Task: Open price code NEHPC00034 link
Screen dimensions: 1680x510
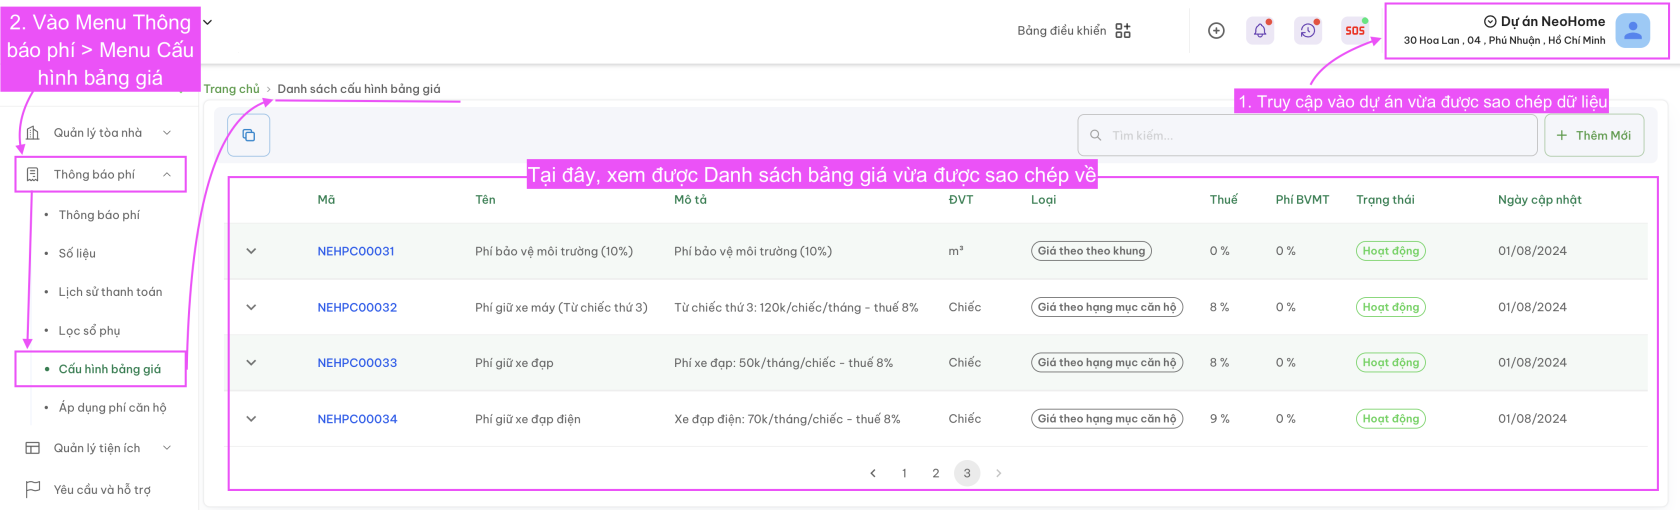Action: (x=357, y=419)
